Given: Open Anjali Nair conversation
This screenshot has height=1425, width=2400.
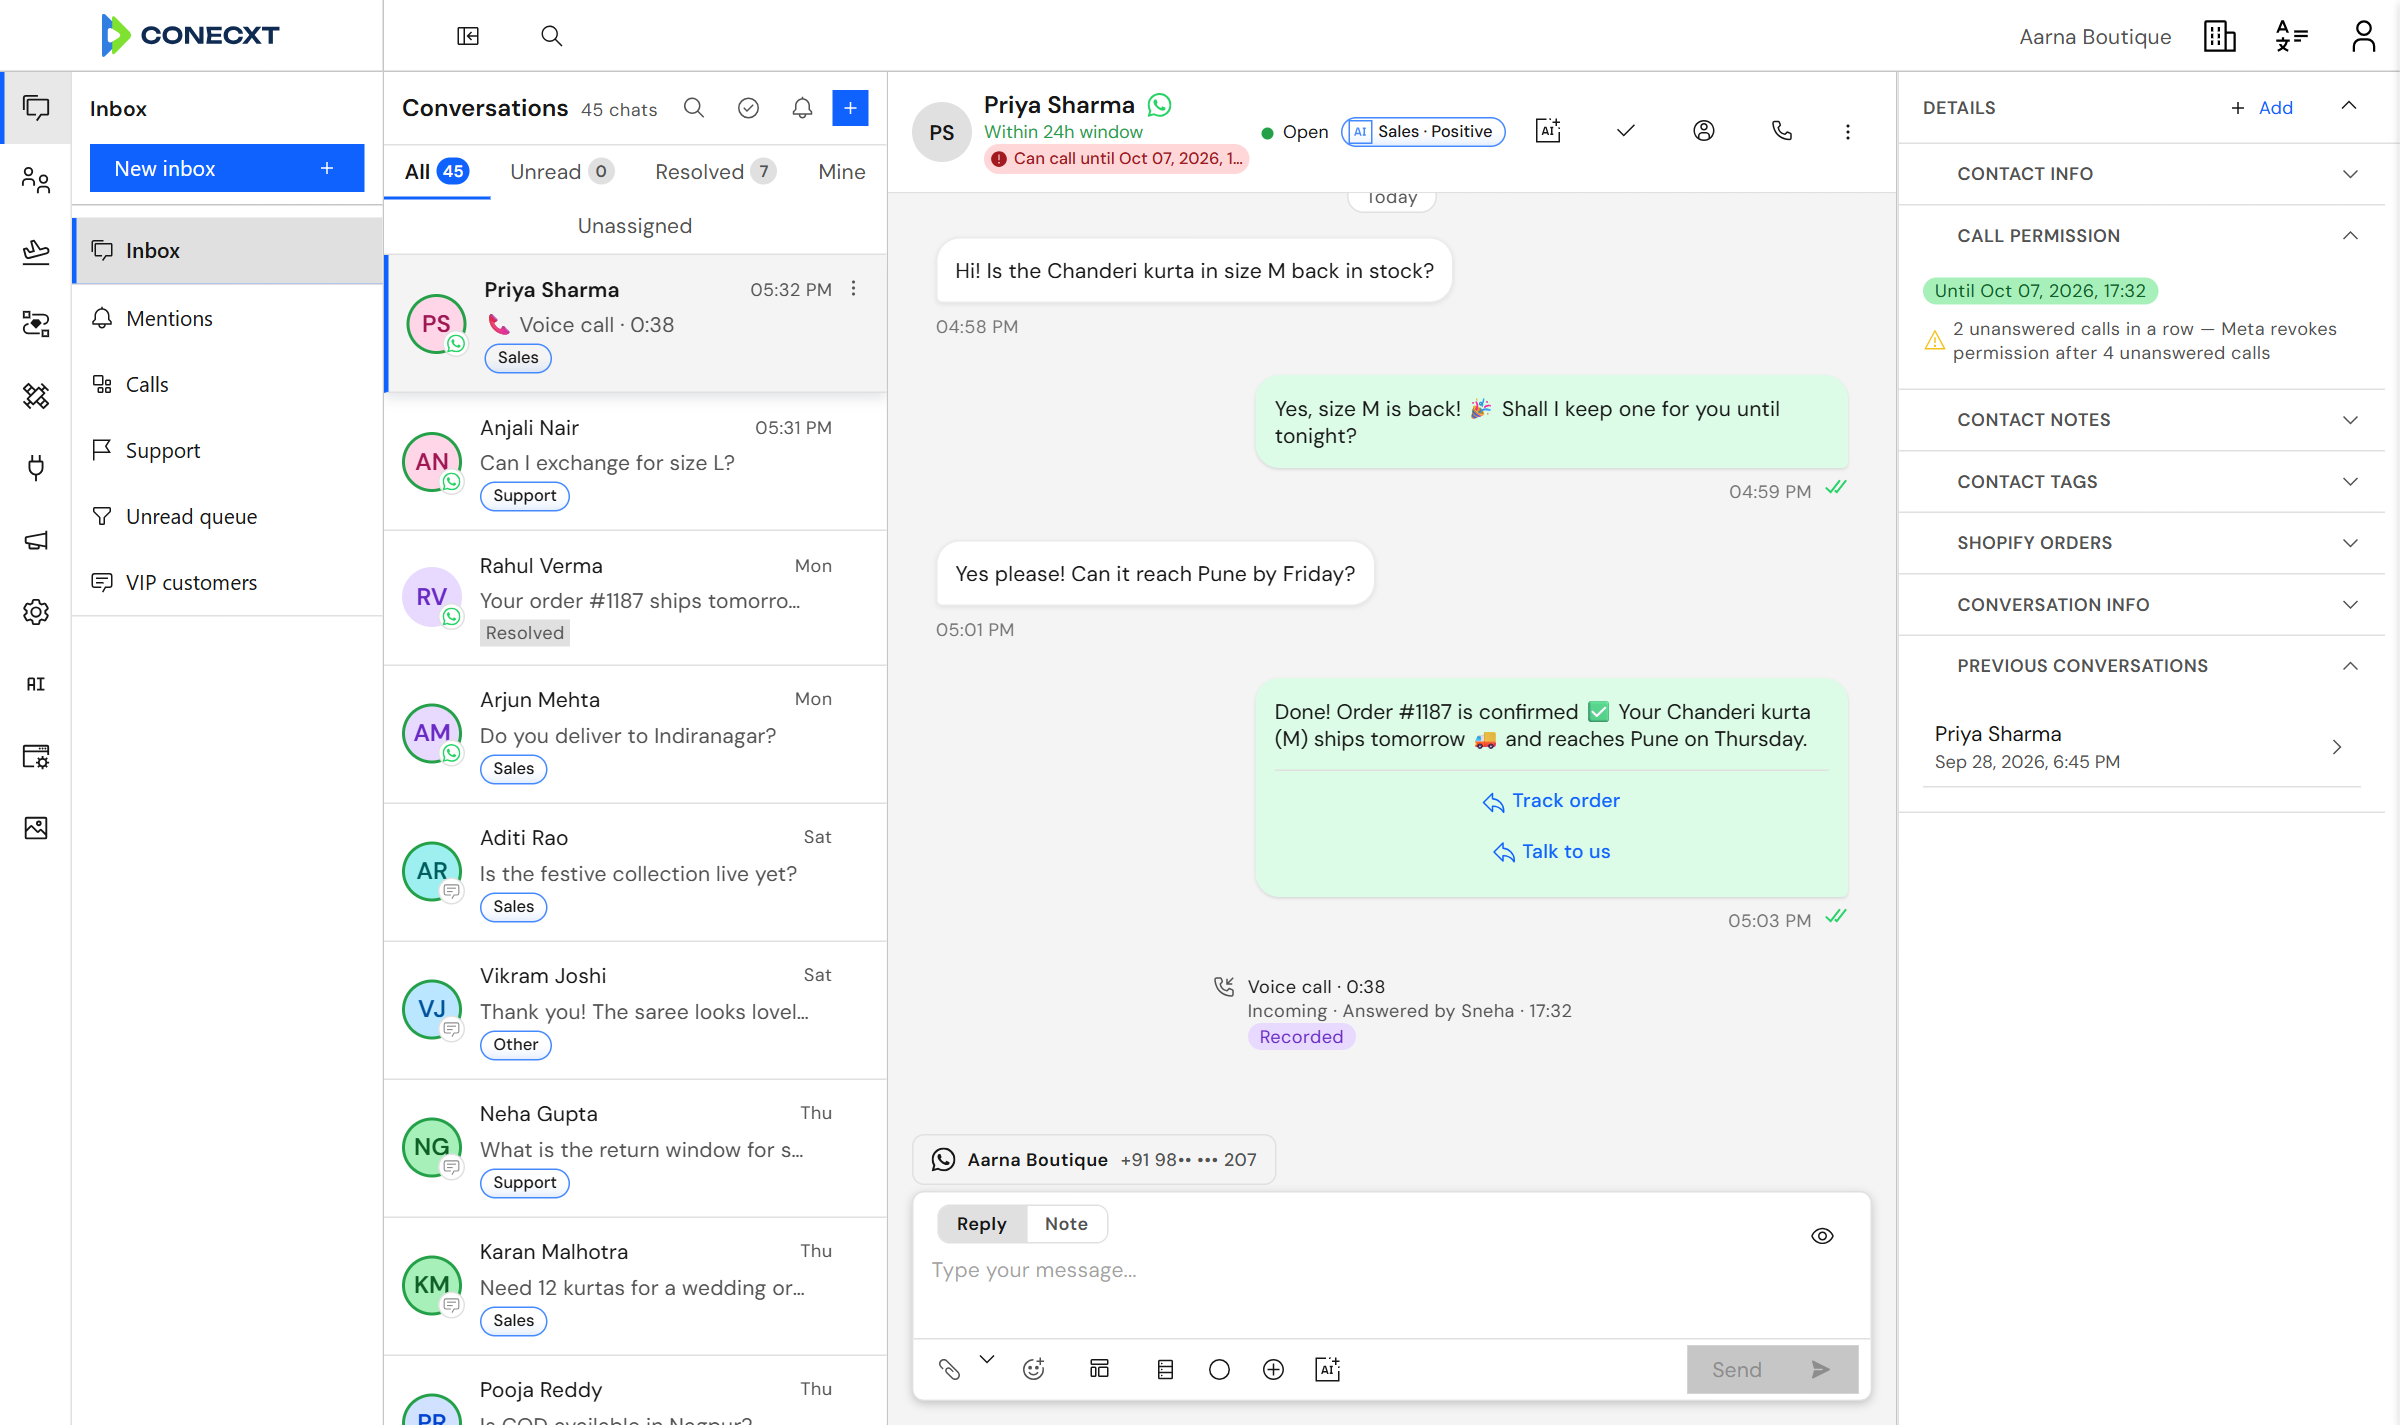Looking at the screenshot, I should [x=636, y=462].
